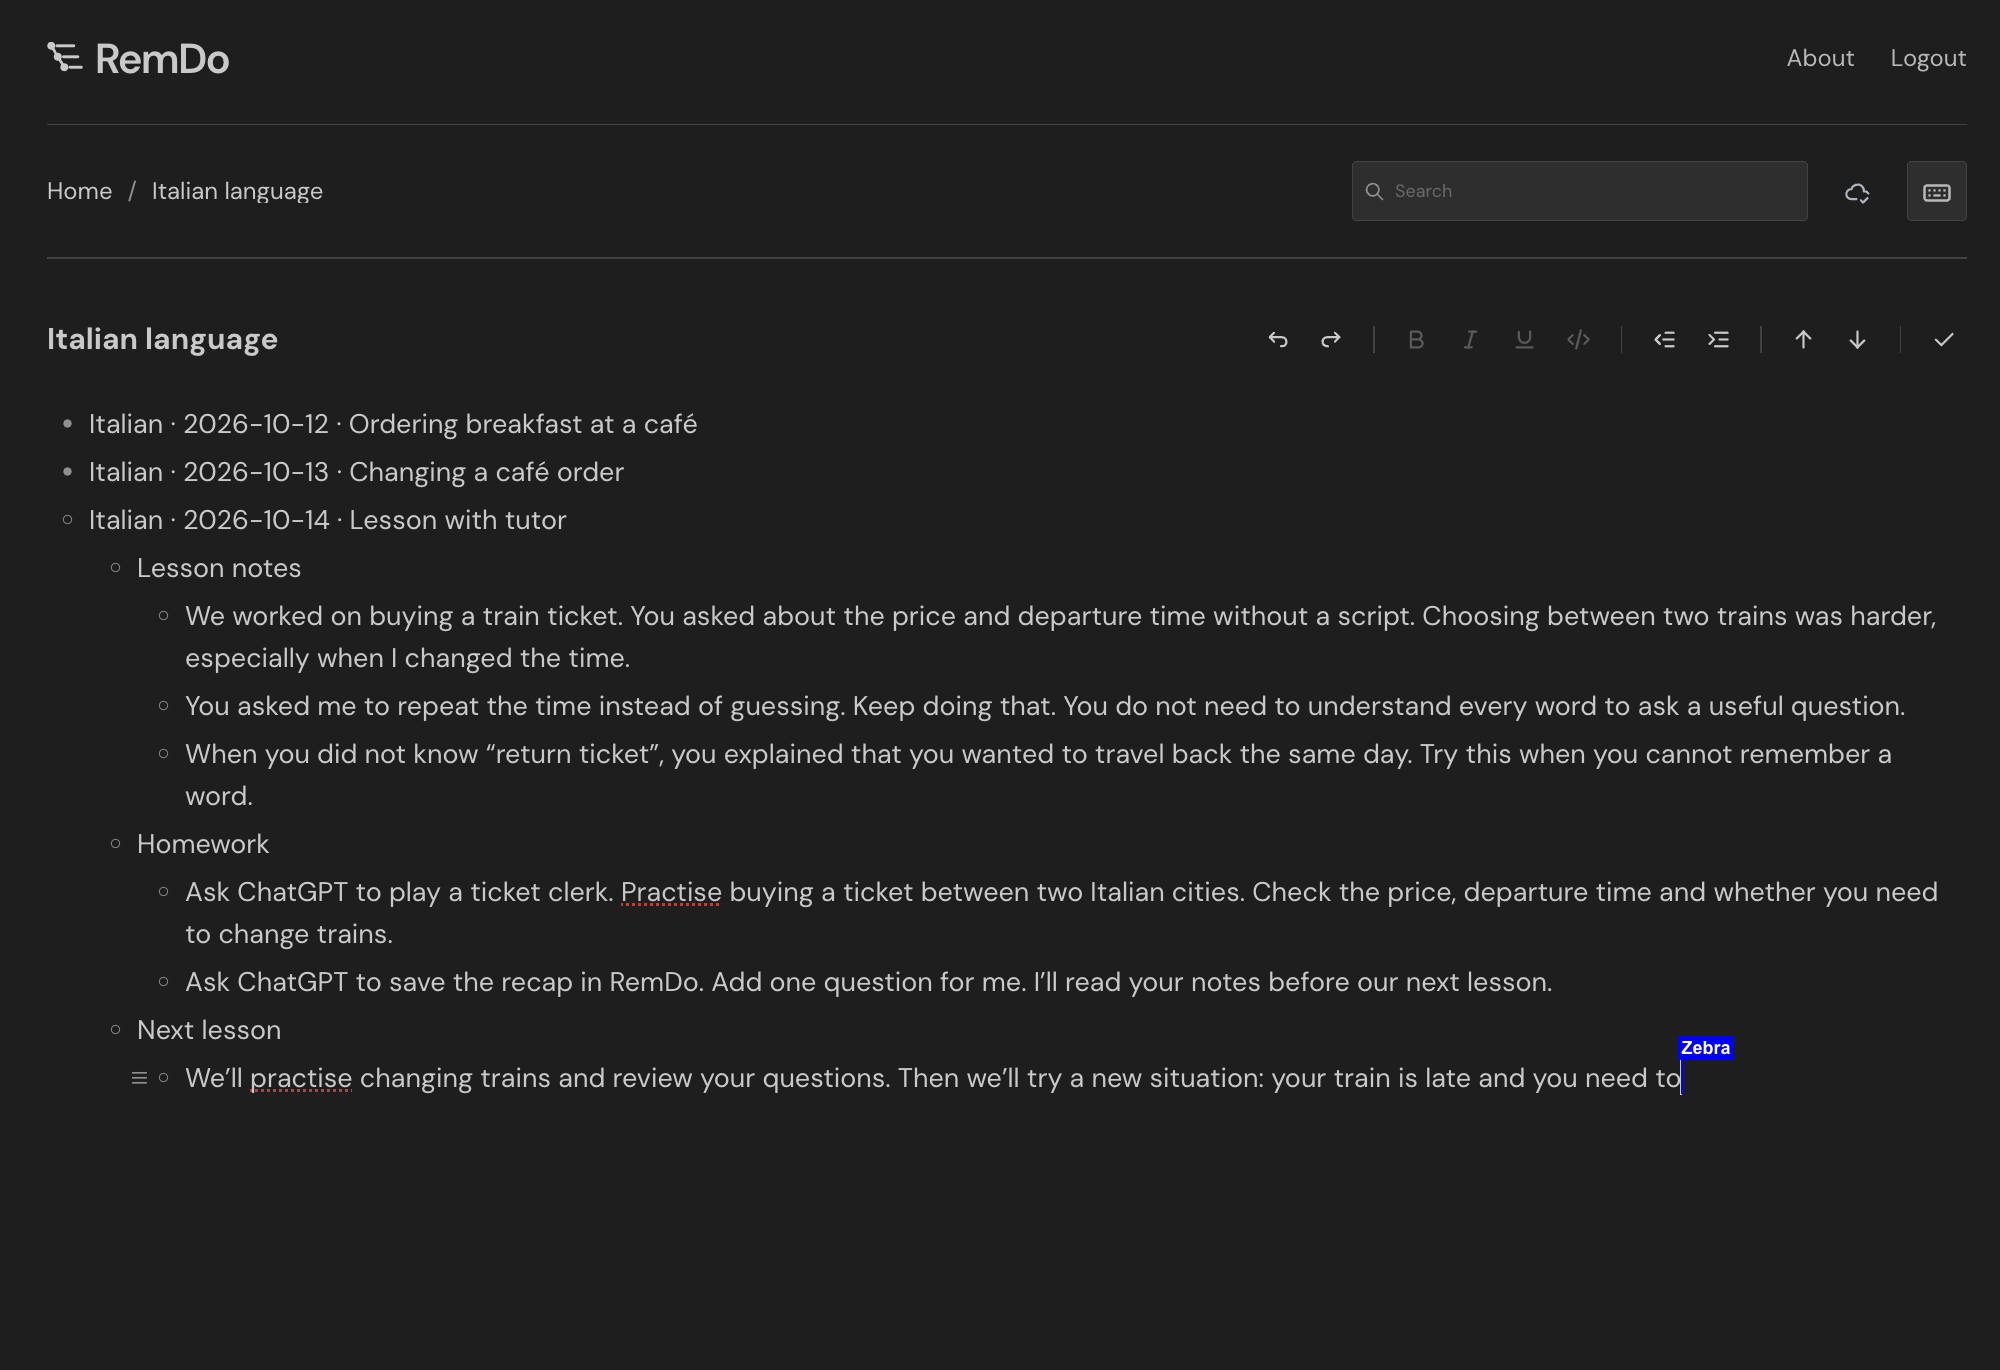Toggle underline formatting
Screen dimensions: 2000x1370
pyautogui.click(x=1524, y=340)
